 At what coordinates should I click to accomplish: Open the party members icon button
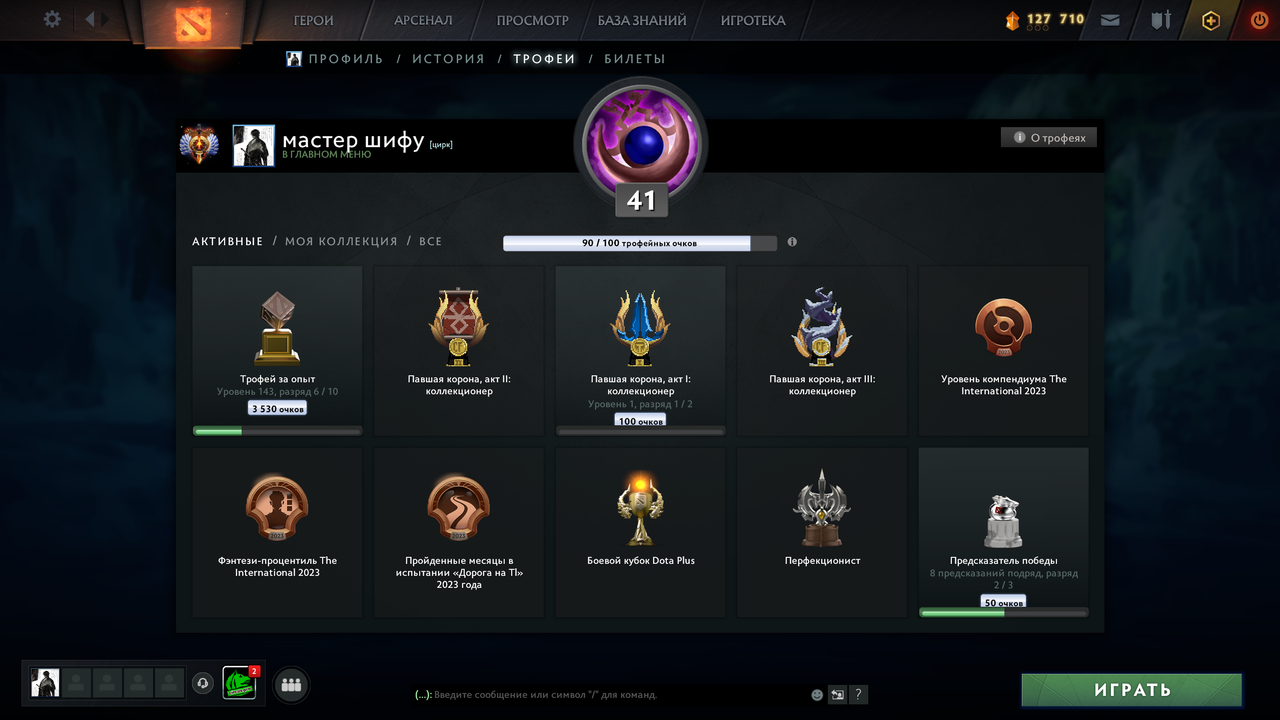tap(291, 685)
